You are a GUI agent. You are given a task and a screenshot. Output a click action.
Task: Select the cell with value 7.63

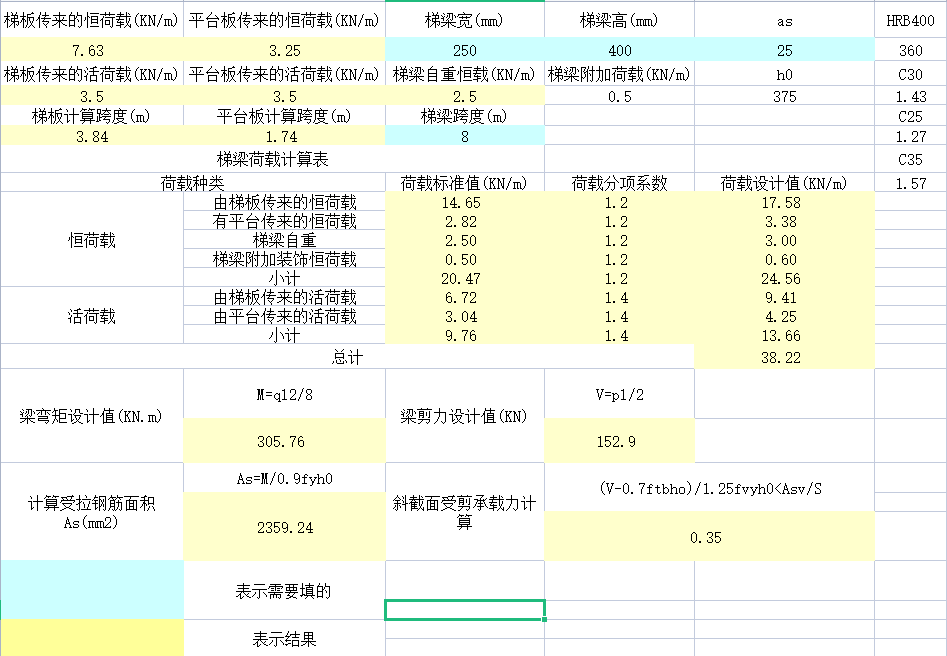coord(90,50)
